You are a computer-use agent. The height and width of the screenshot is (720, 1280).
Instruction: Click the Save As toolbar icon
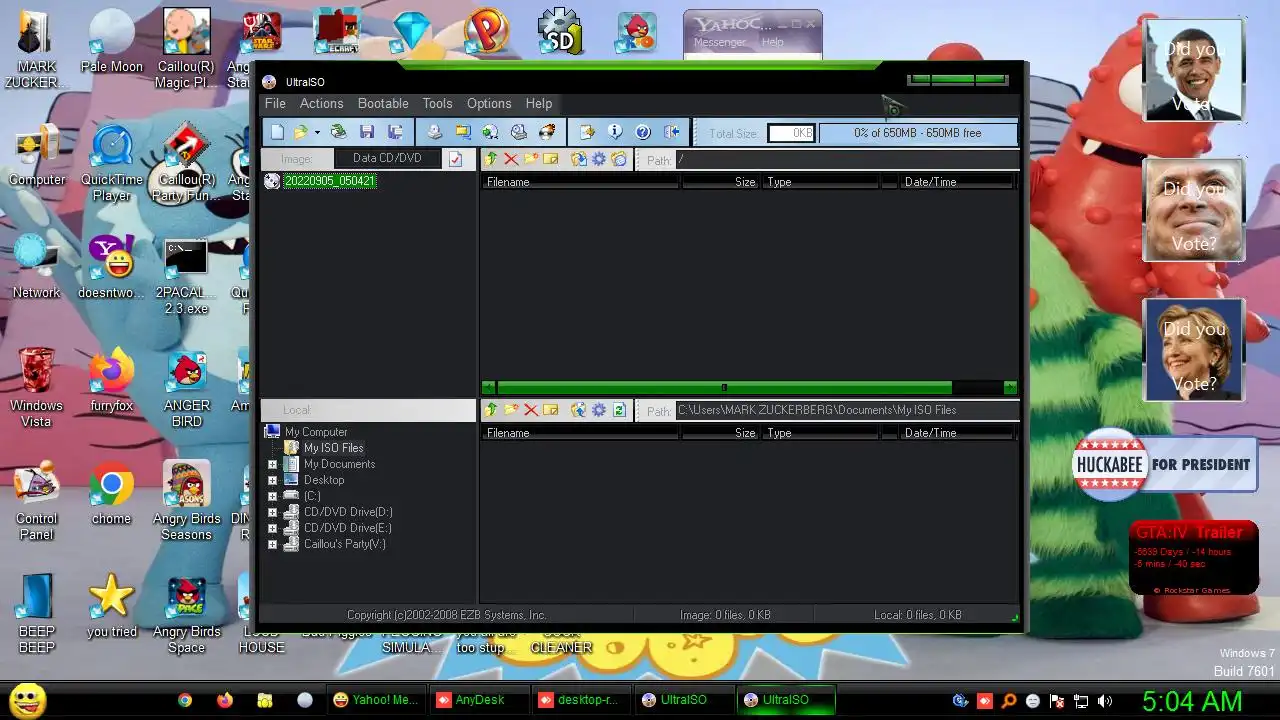pyautogui.click(x=395, y=132)
